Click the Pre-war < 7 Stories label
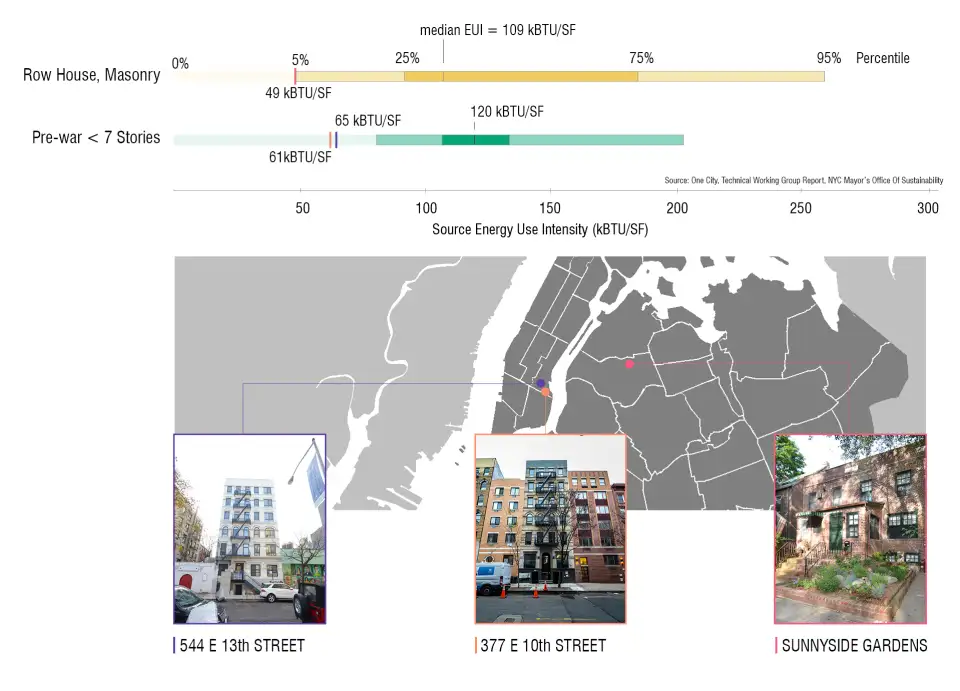The image size is (960, 691). (x=96, y=138)
